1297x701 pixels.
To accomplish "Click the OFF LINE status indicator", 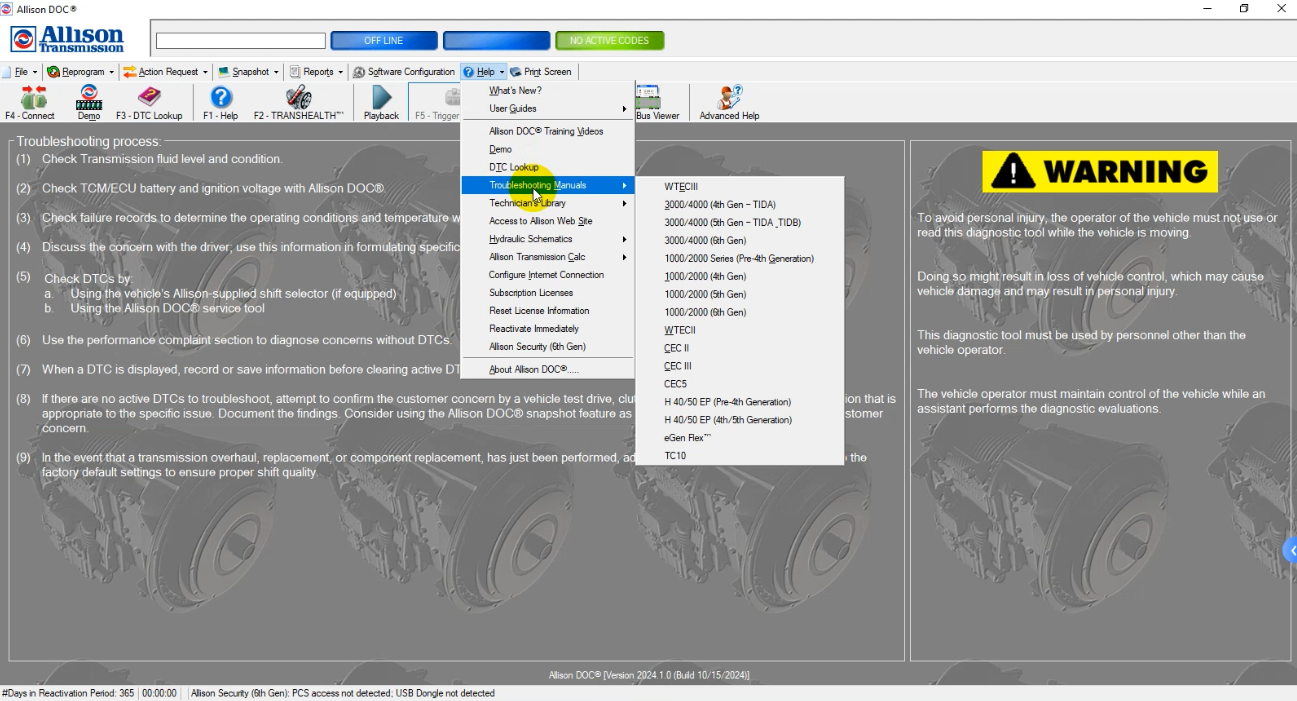I will 384,41.
